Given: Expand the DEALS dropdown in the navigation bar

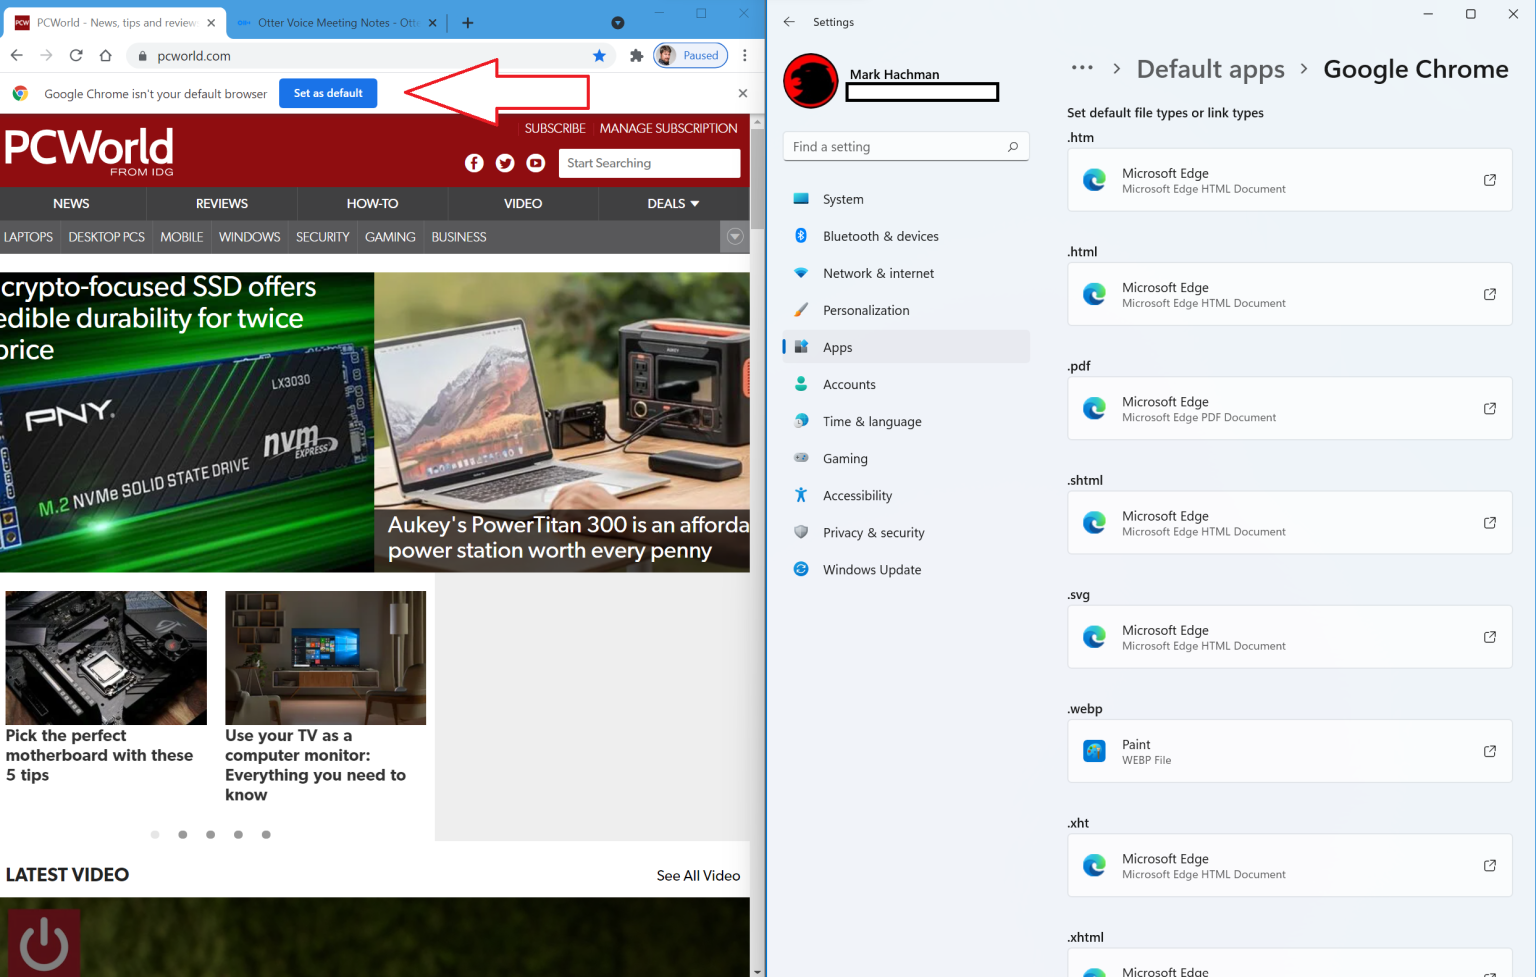Looking at the screenshot, I should [x=671, y=203].
